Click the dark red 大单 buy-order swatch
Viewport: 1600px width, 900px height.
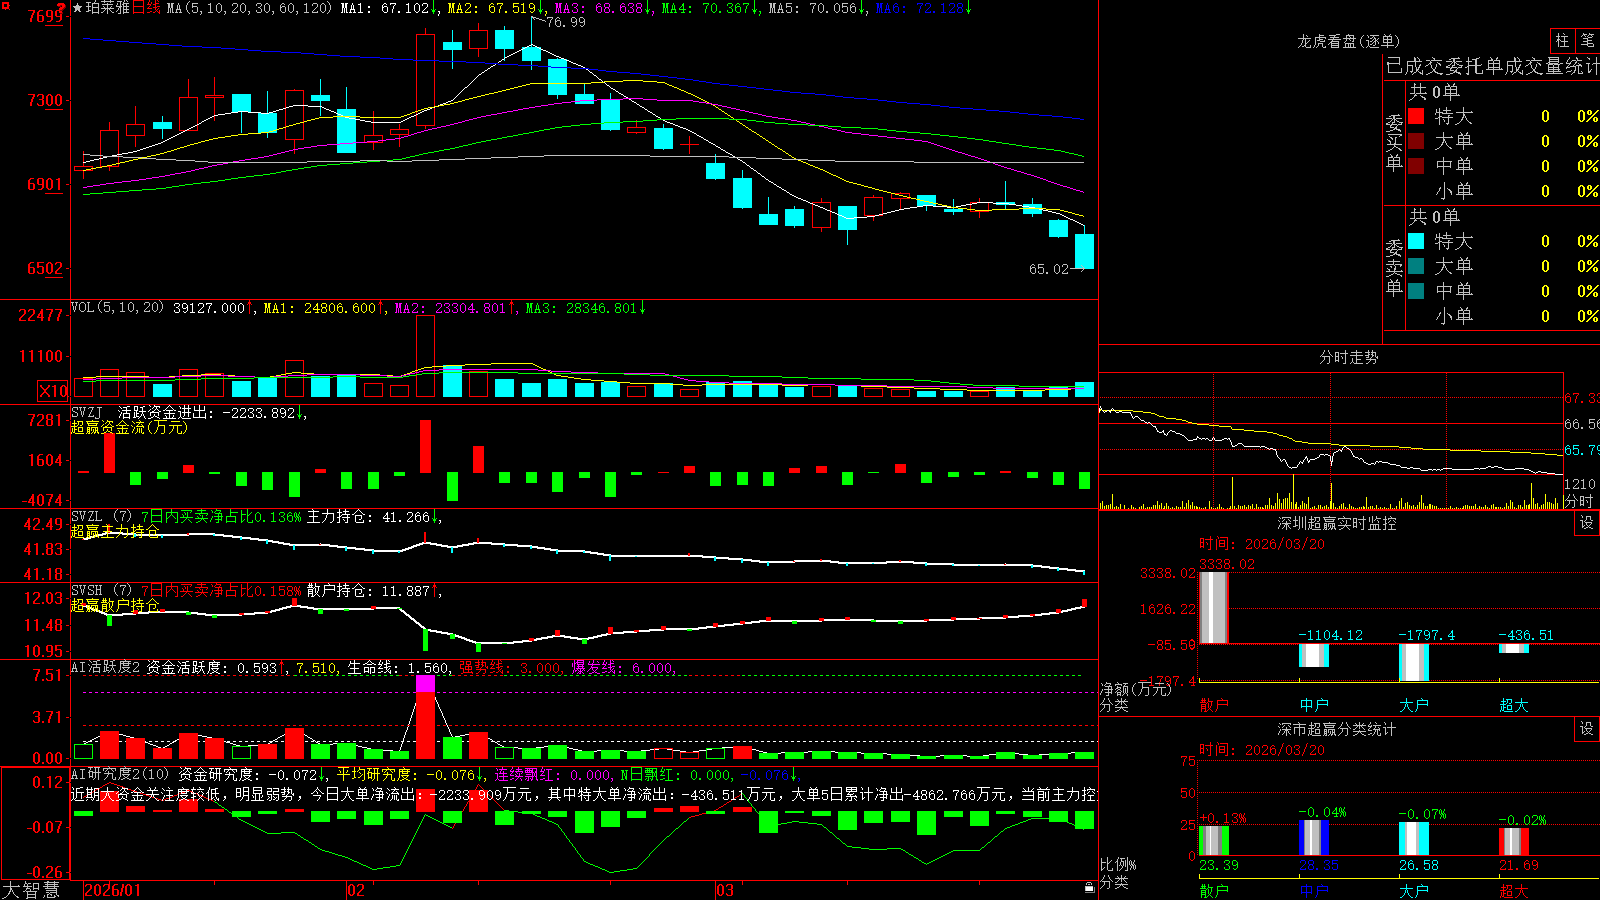click(1416, 141)
